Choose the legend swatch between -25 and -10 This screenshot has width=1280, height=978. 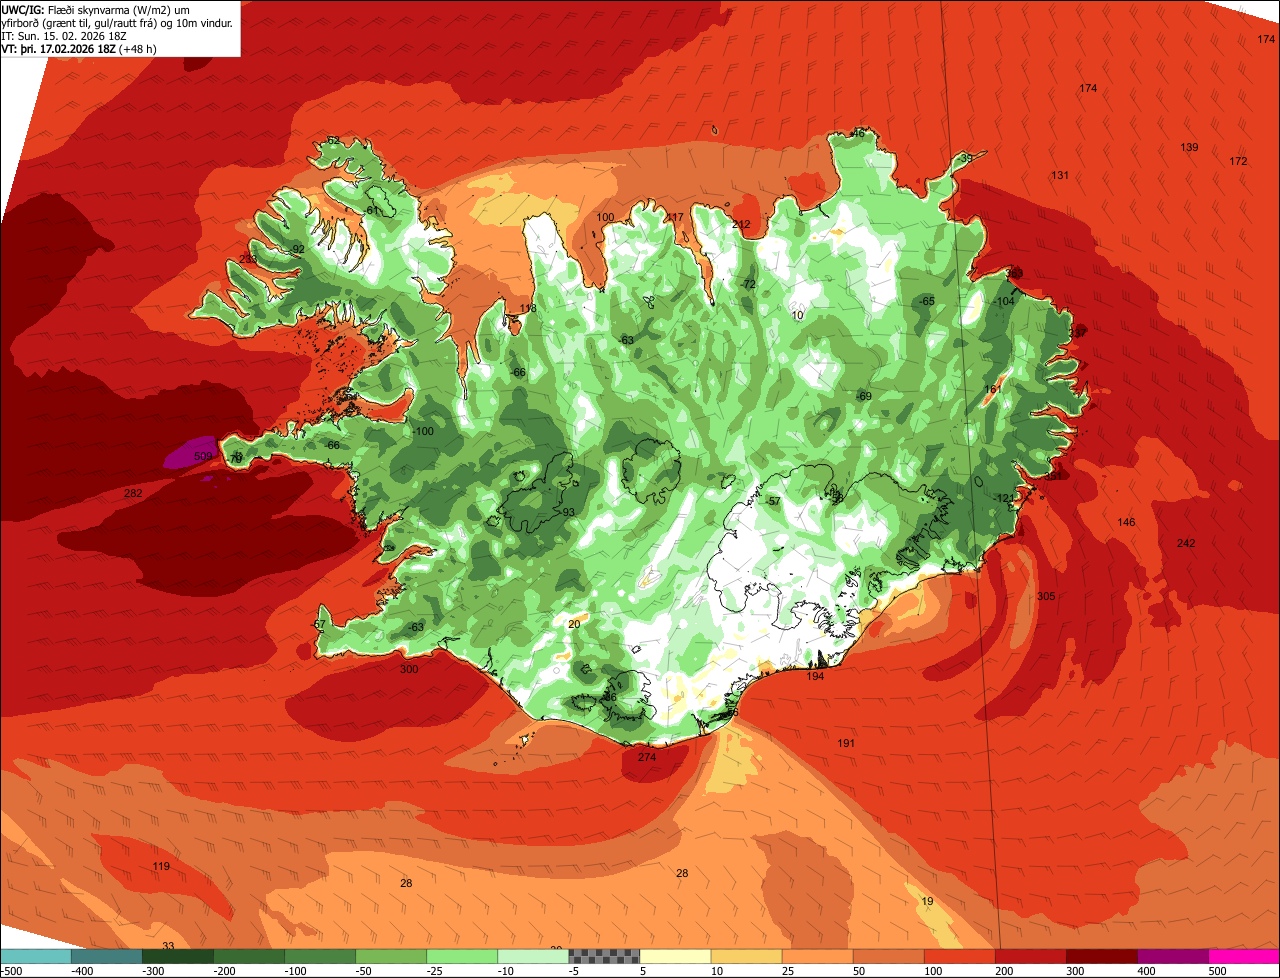(x=461, y=956)
